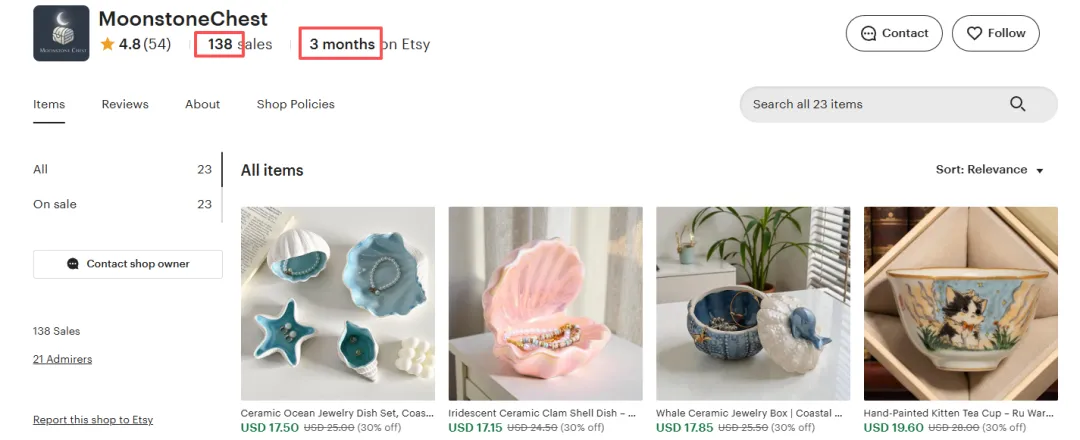Open the About tab
Viewport: 1080px width, 440px height.
point(202,104)
